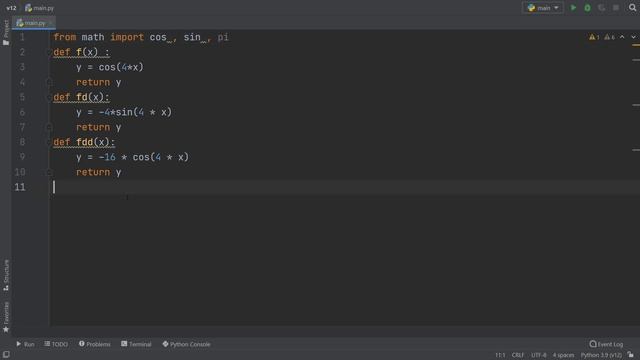Click 'sin' in the import statement

pos(192,37)
